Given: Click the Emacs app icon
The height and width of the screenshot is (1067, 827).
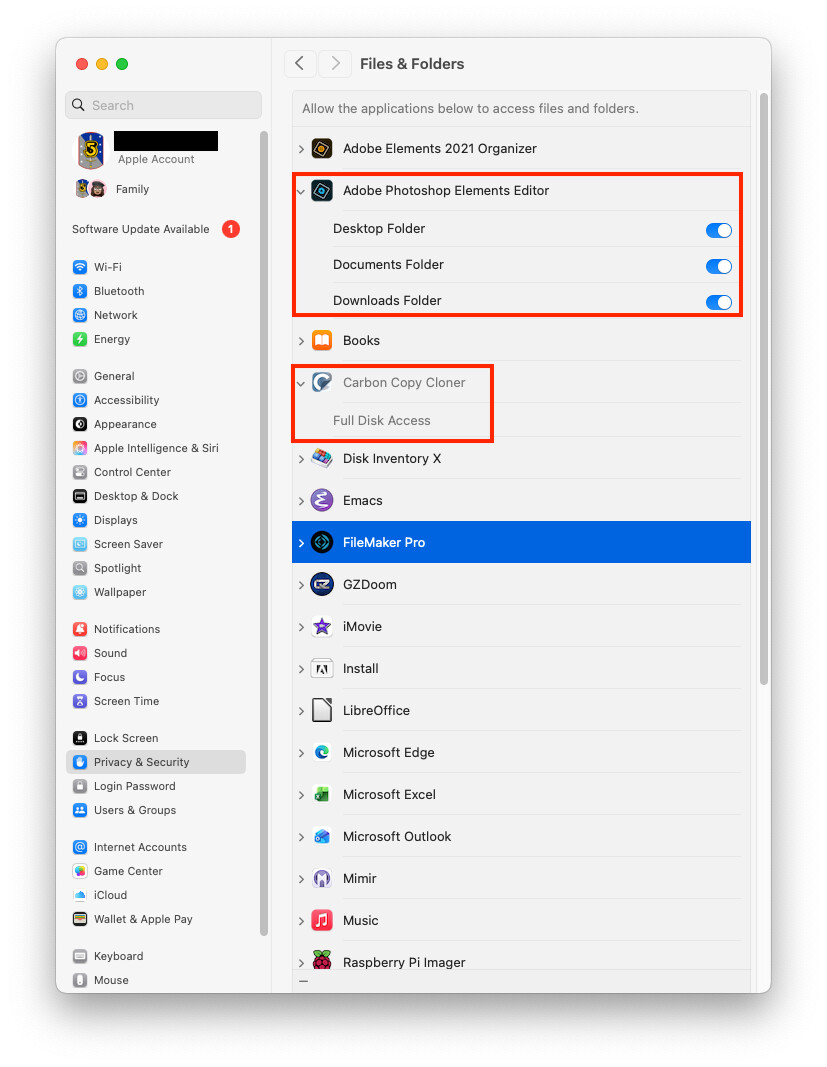Looking at the screenshot, I should [321, 500].
